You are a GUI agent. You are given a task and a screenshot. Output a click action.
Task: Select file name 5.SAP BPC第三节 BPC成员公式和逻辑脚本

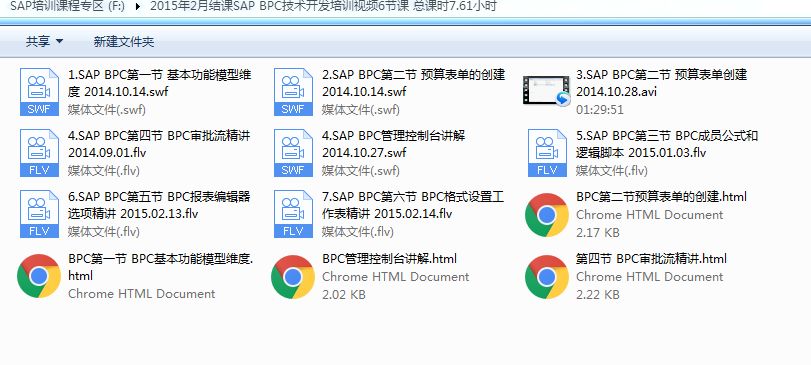pyautogui.click(x=667, y=144)
